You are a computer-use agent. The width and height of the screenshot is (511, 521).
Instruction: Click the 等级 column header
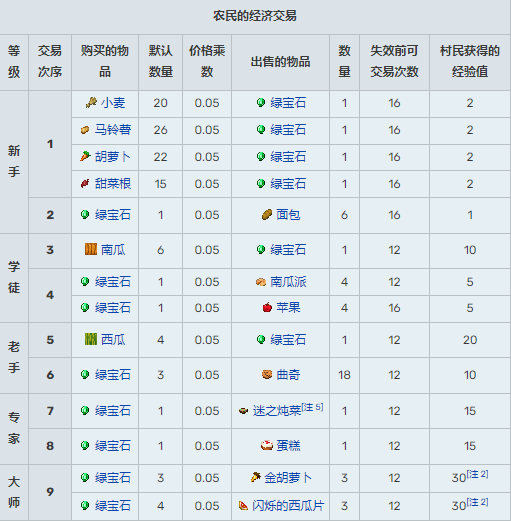(x=14, y=61)
